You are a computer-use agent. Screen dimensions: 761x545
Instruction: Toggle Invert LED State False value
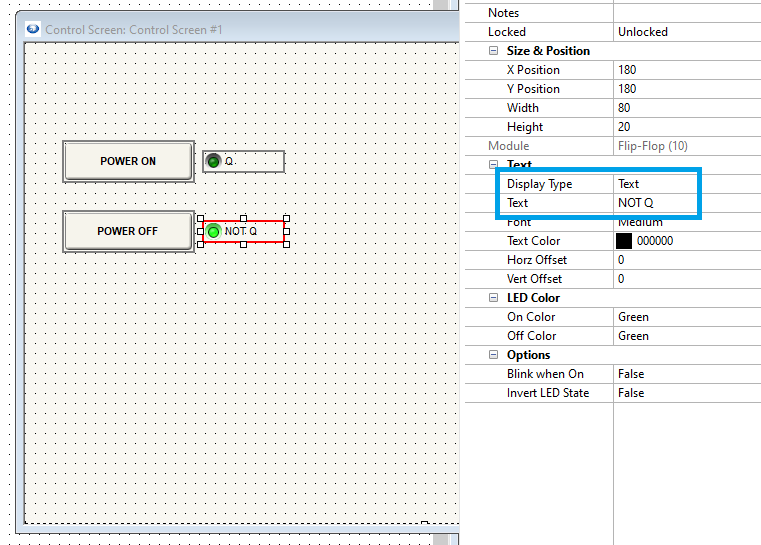(x=687, y=393)
